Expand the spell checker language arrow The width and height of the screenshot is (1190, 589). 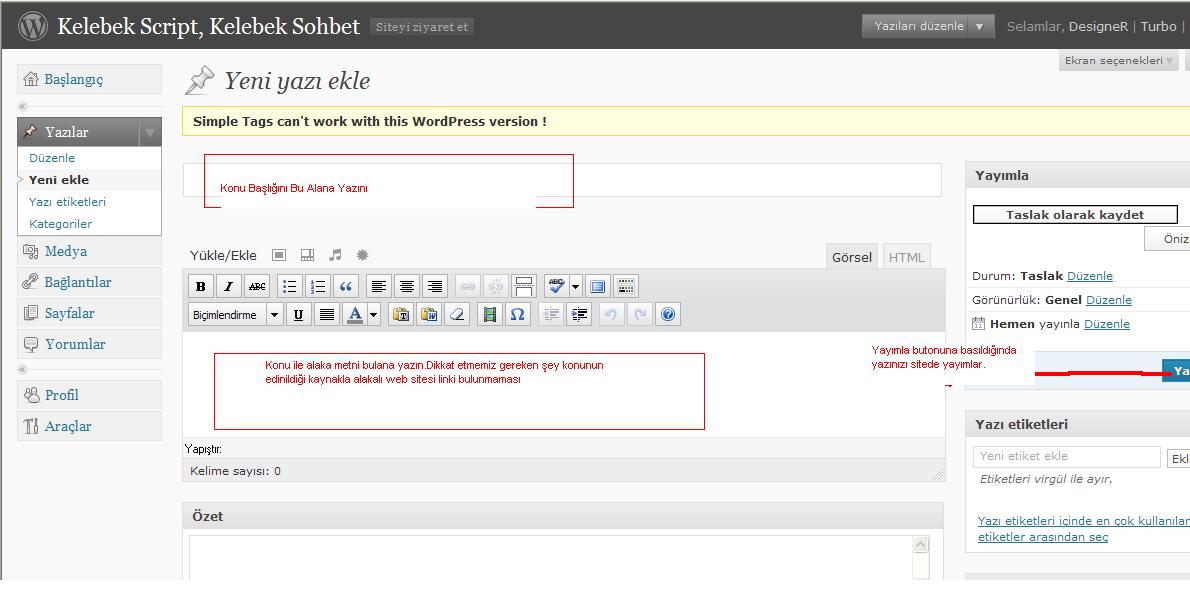[x=575, y=286]
